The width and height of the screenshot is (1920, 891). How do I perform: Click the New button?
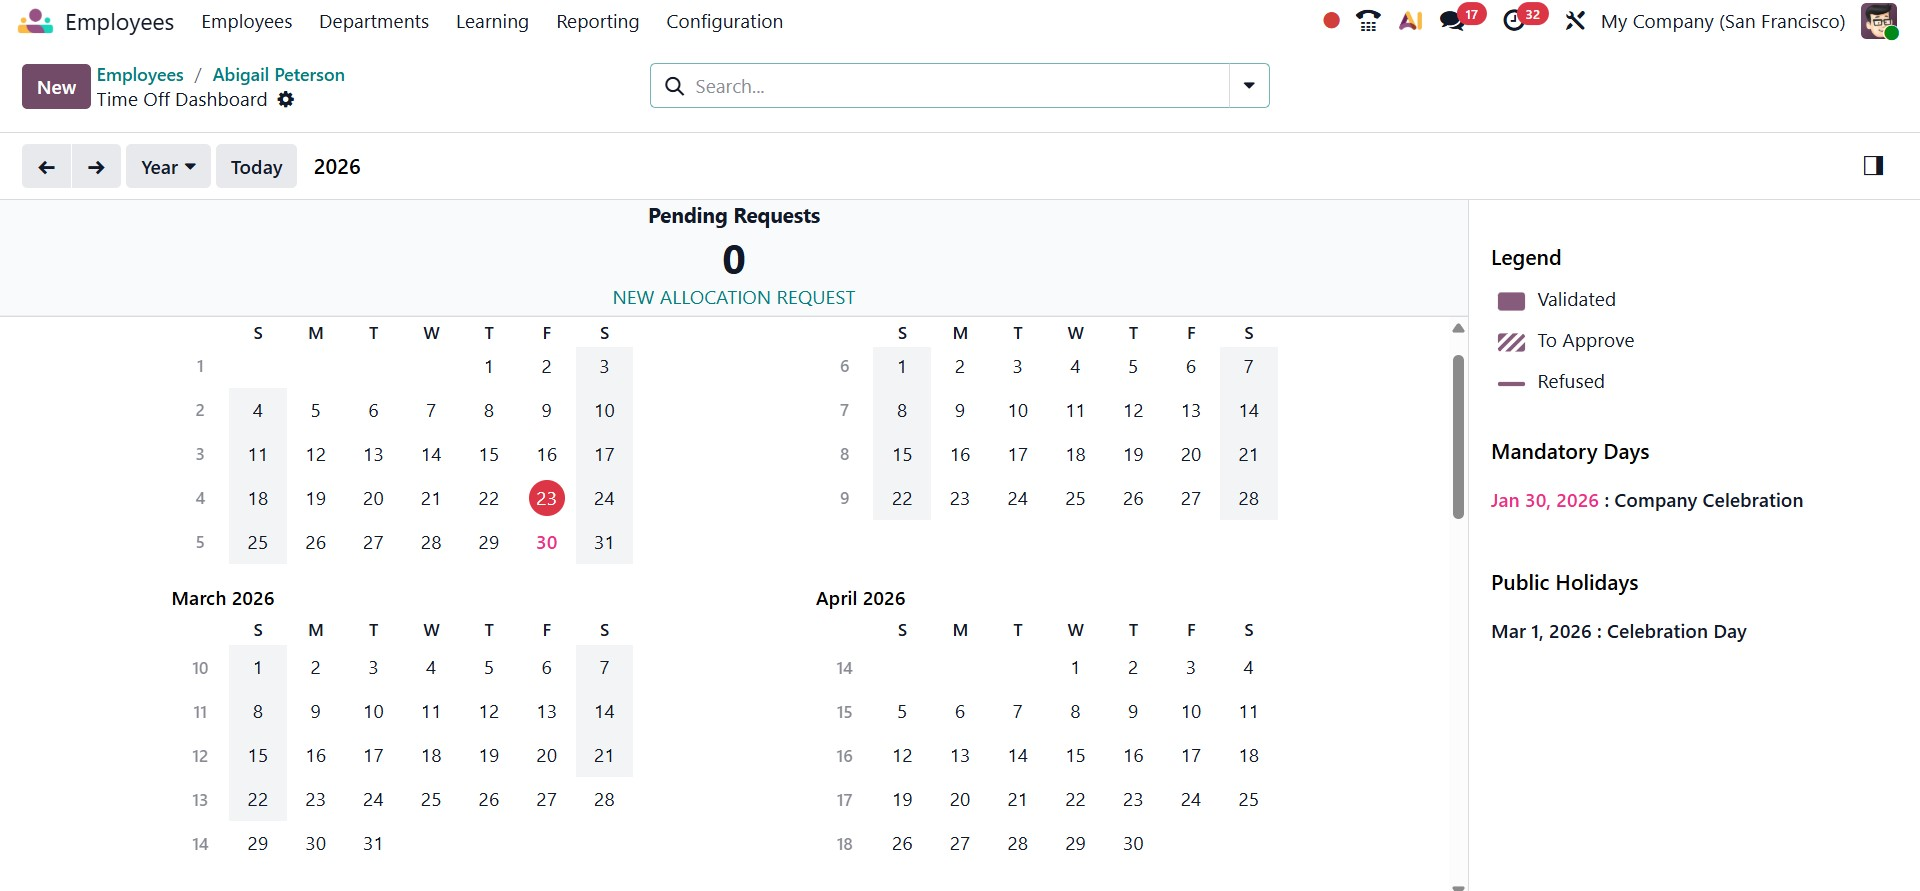pyautogui.click(x=56, y=87)
